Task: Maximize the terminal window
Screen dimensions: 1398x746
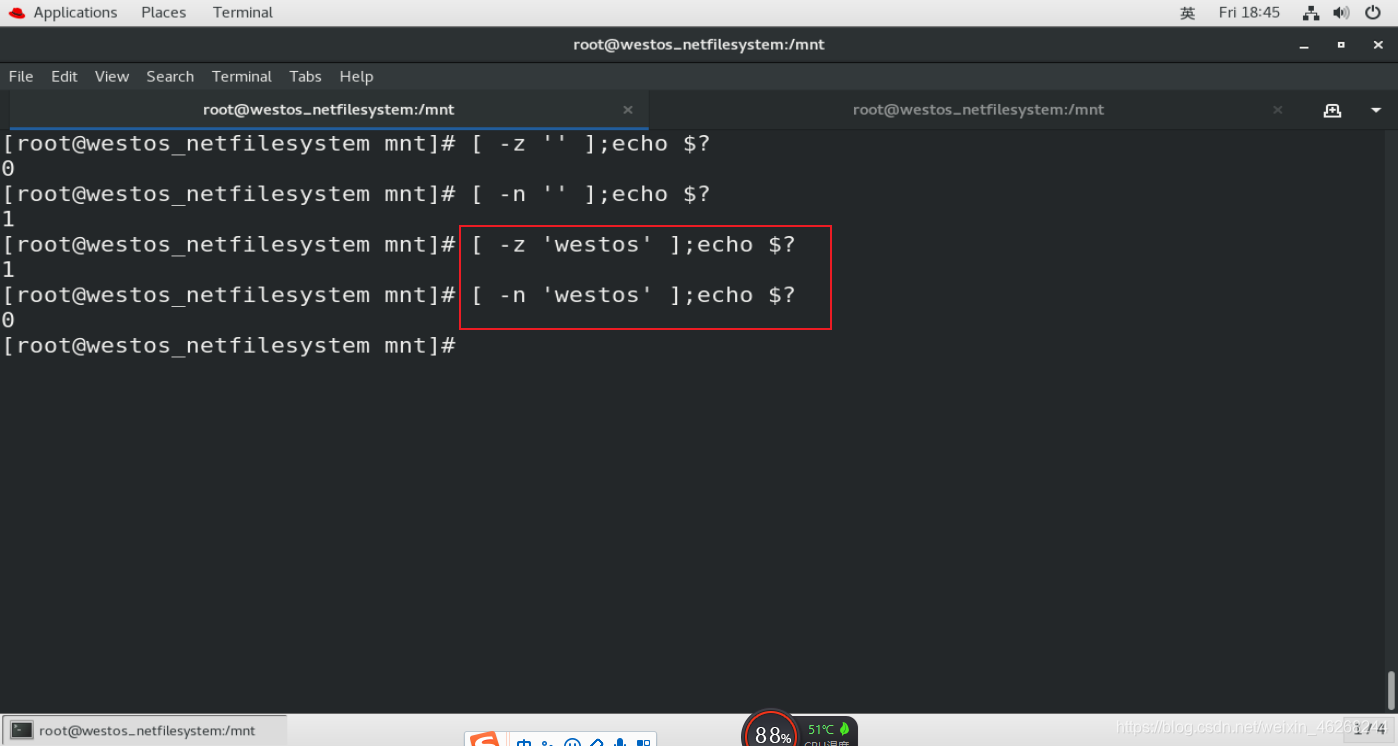Action: pyautogui.click(x=1341, y=45)
